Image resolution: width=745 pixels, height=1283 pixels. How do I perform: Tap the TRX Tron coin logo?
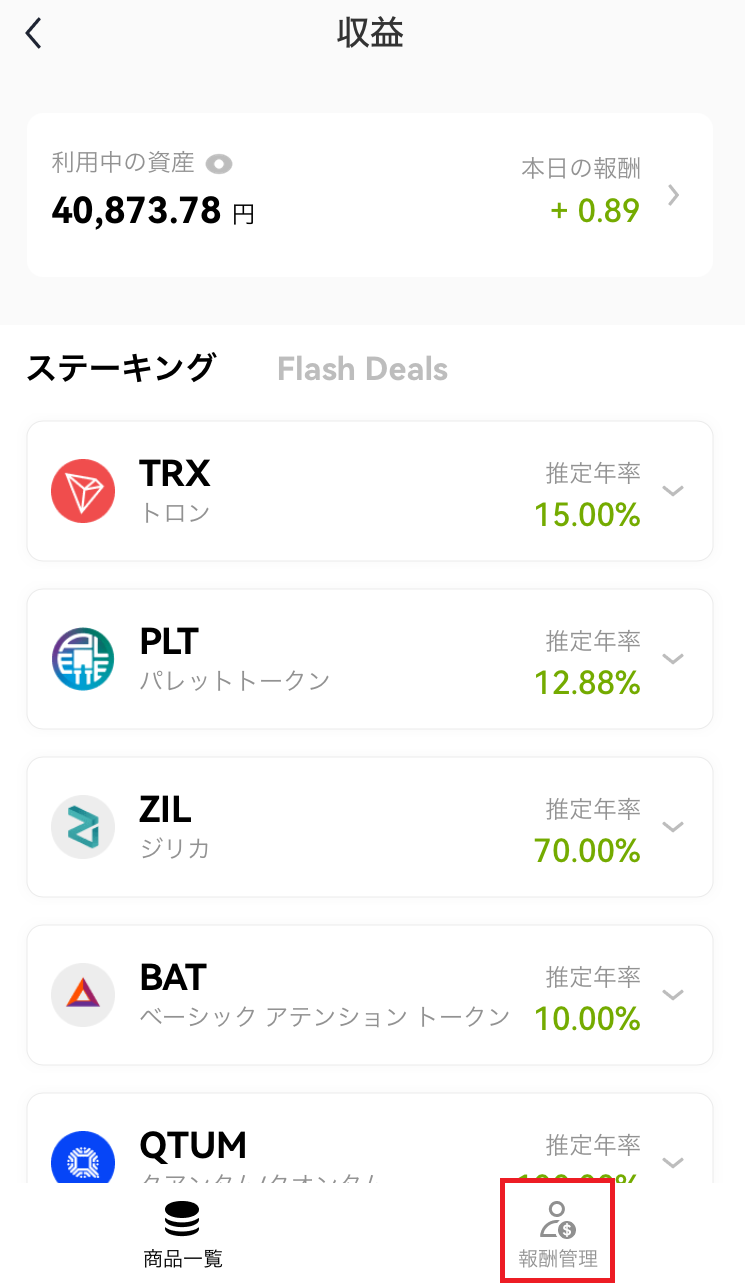(x=83, y=490)
